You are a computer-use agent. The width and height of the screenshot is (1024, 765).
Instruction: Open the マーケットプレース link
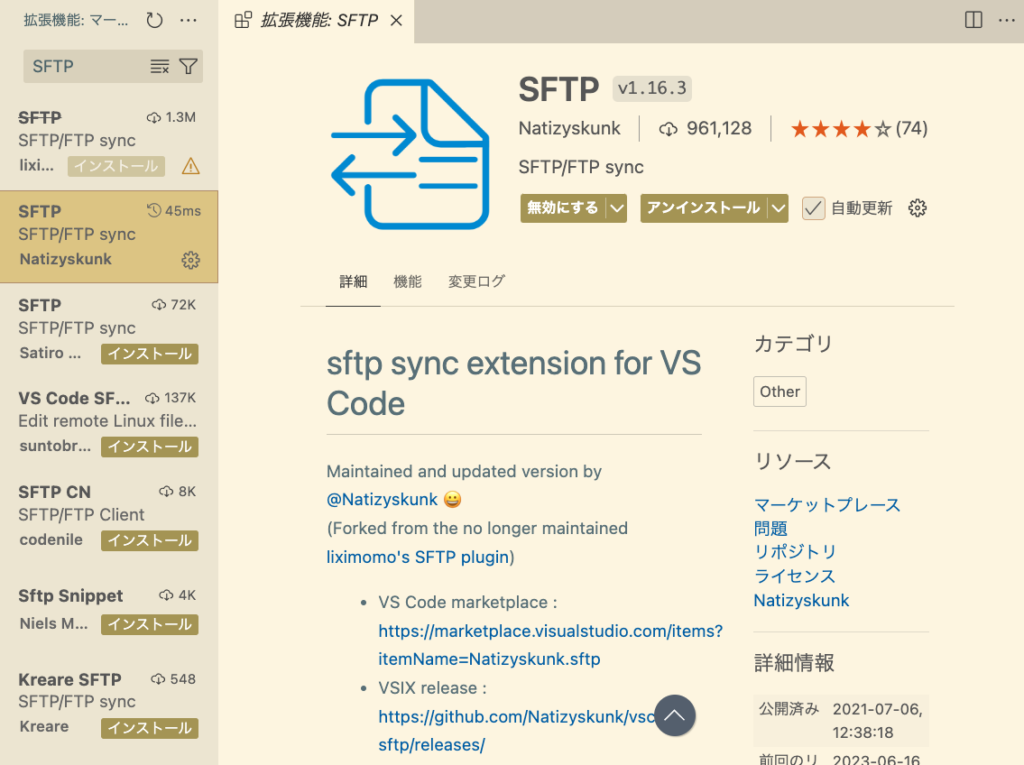coord(826,505)
